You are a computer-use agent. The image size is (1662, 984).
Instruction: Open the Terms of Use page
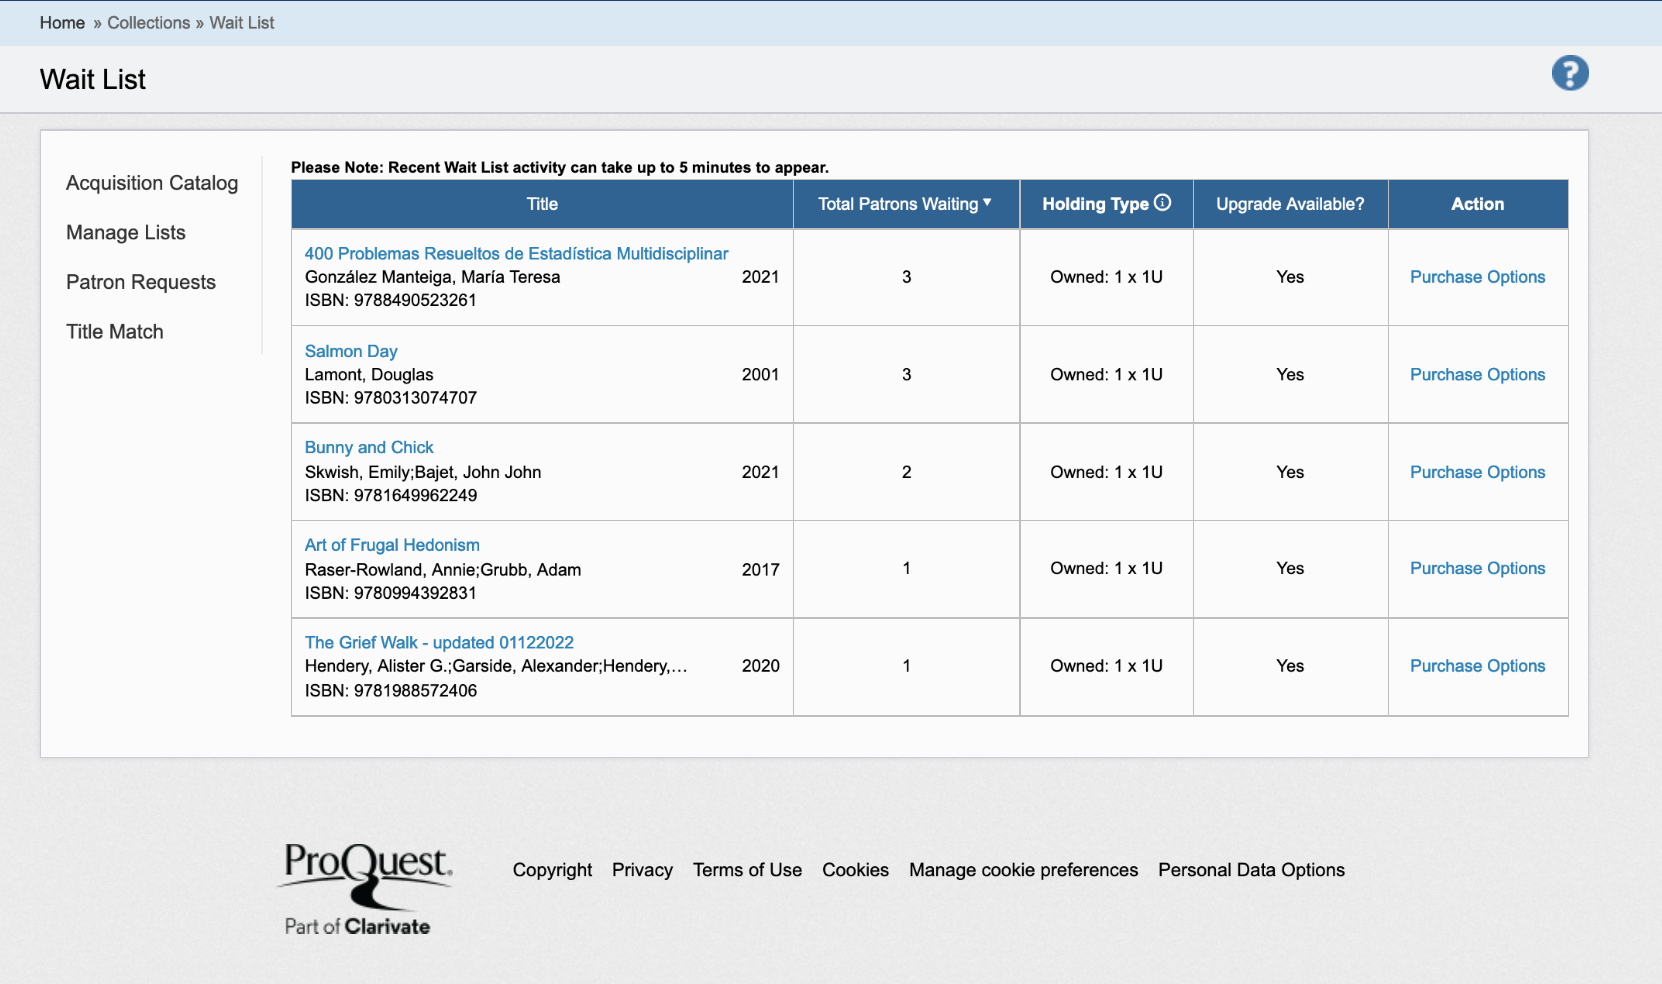(x=747, y=870)
